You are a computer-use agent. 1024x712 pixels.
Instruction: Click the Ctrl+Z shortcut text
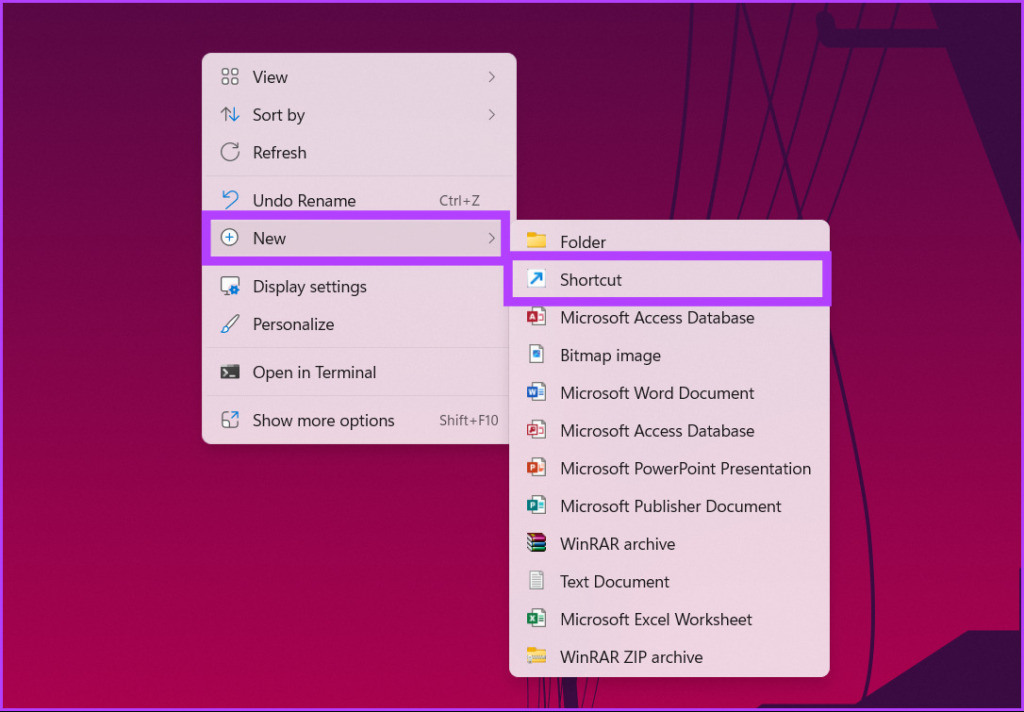pyautogui.click(x=459, y=201)
